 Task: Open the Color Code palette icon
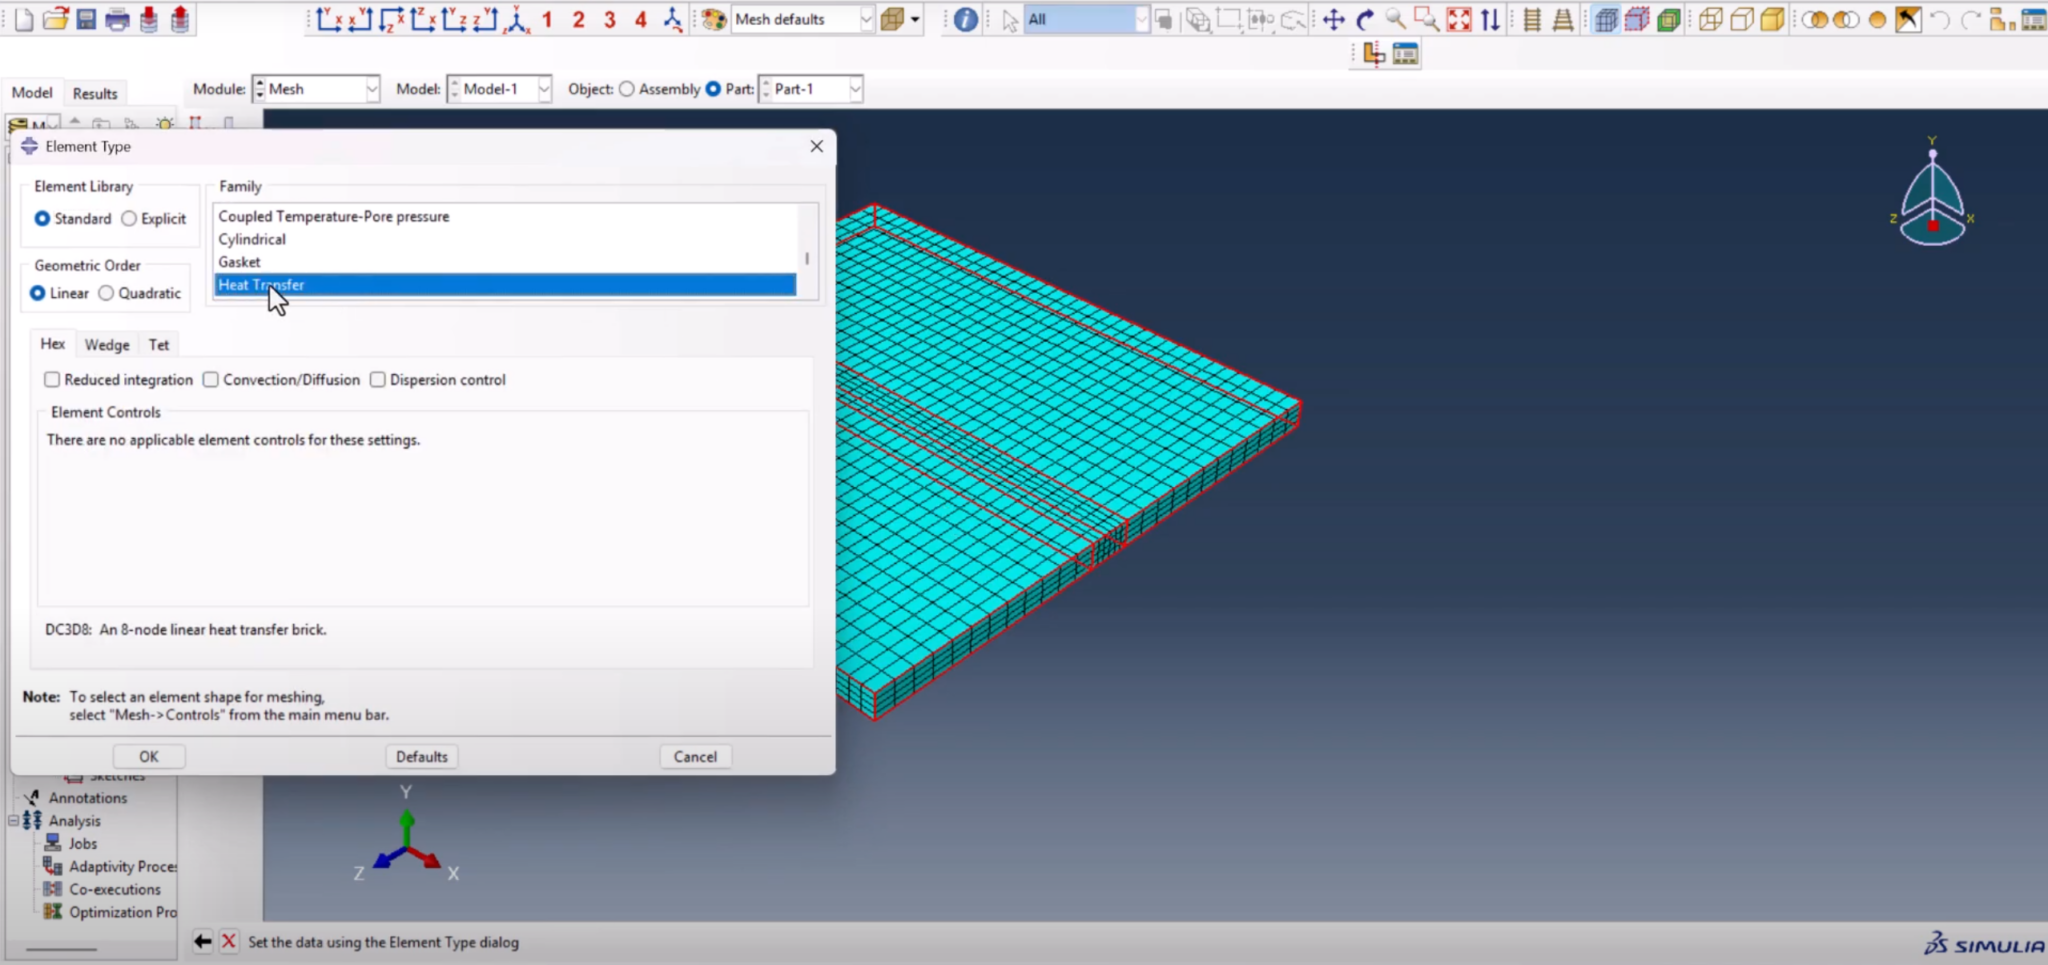[712, 19]
